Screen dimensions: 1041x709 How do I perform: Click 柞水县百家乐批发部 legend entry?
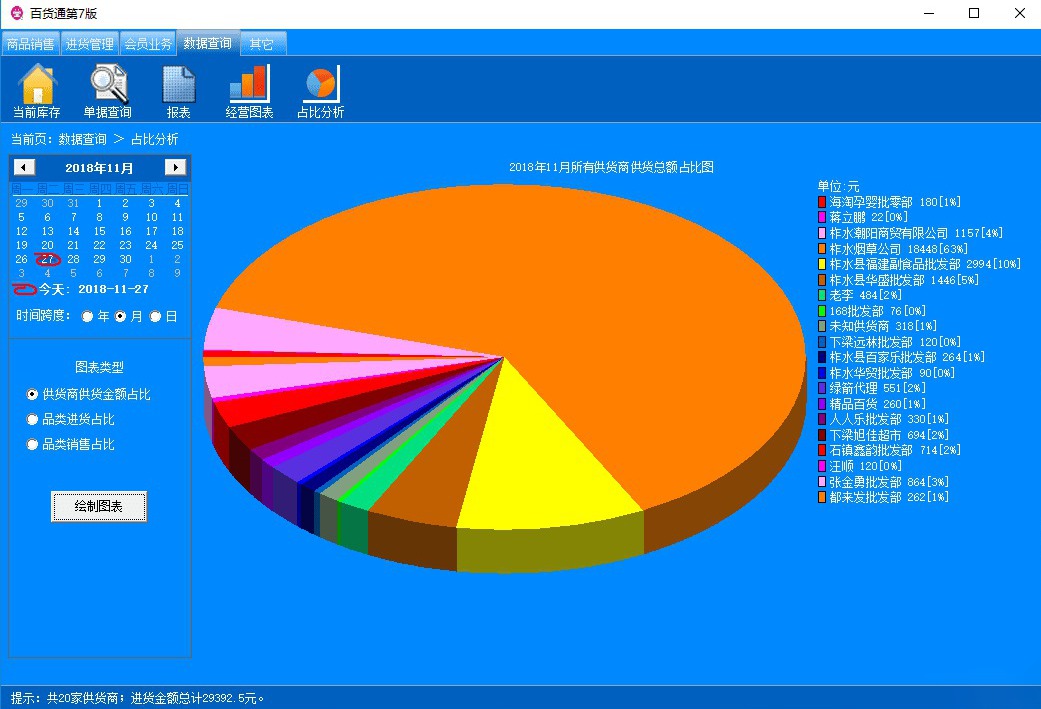pos(902,357)
